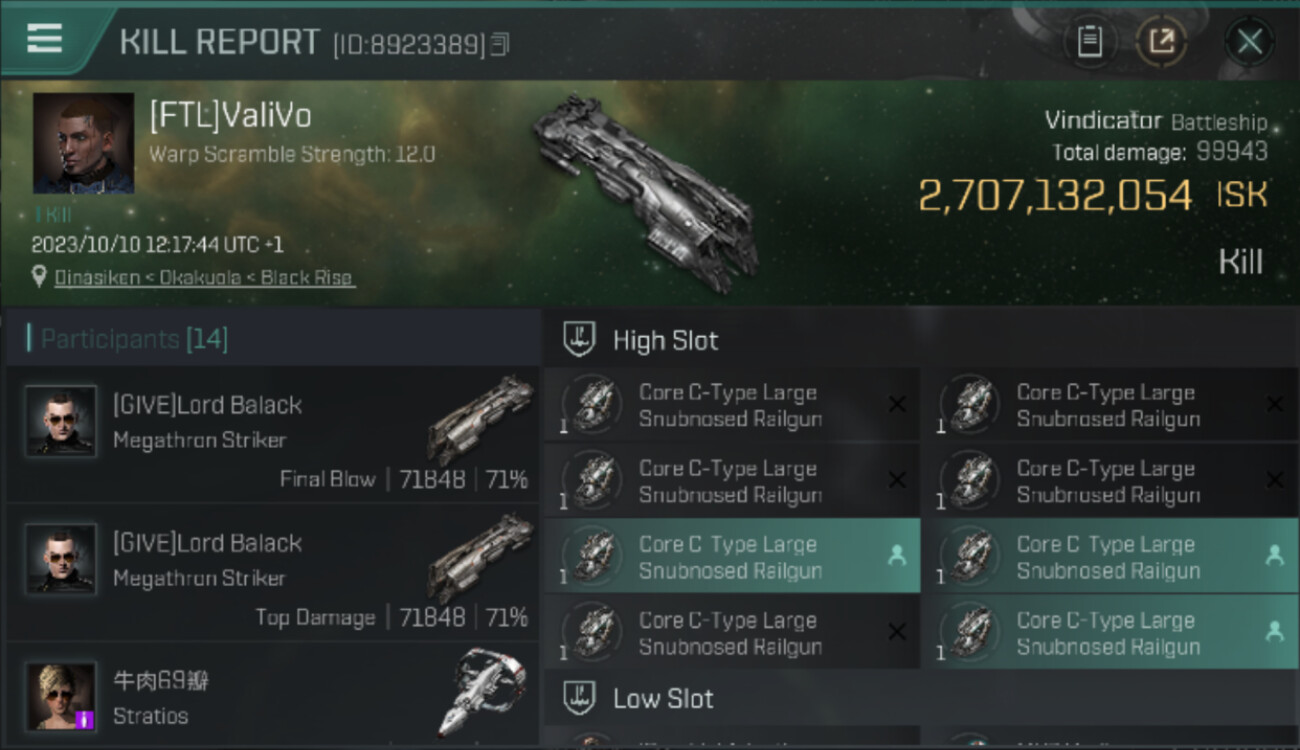Click the Low Slot section icon

[579, 698]
